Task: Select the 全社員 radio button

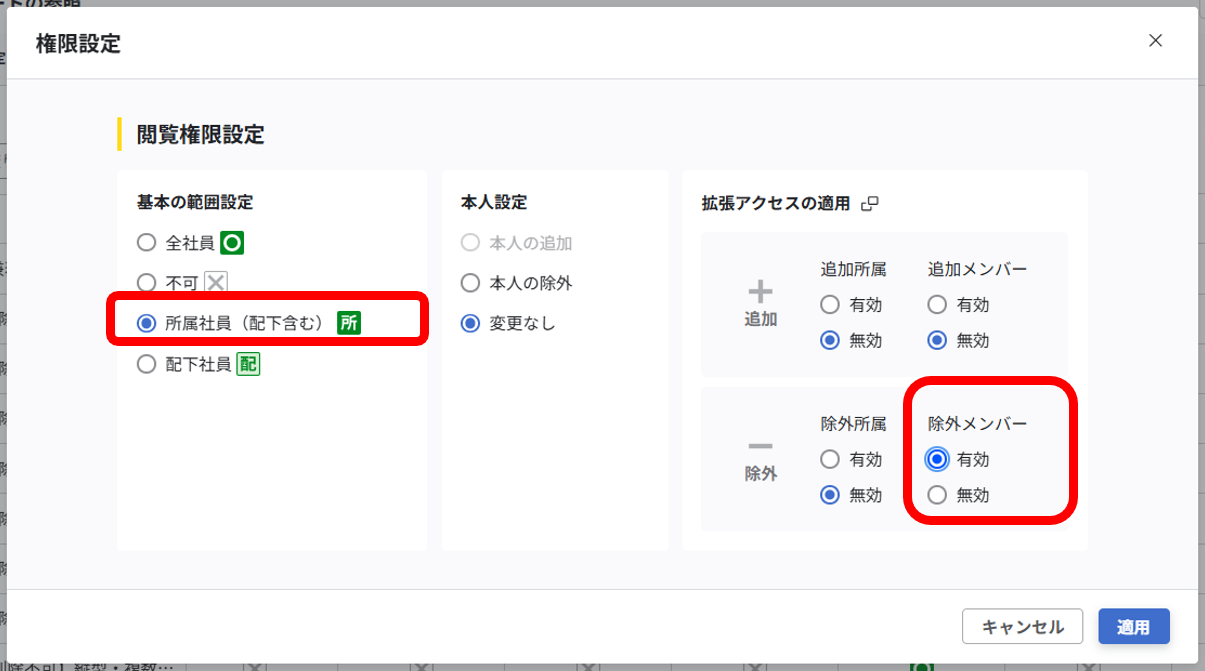Action: point(147,242)
